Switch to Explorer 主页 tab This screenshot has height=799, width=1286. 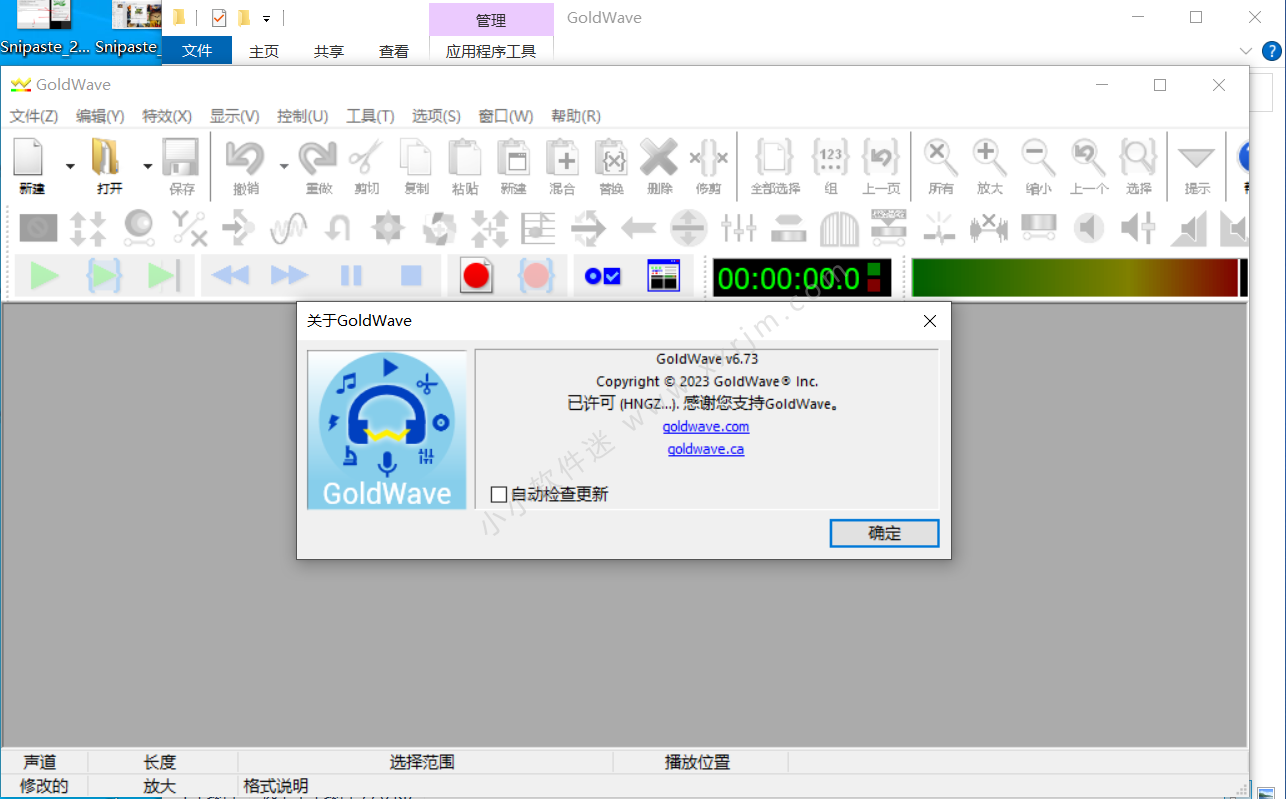coord(264,51)
